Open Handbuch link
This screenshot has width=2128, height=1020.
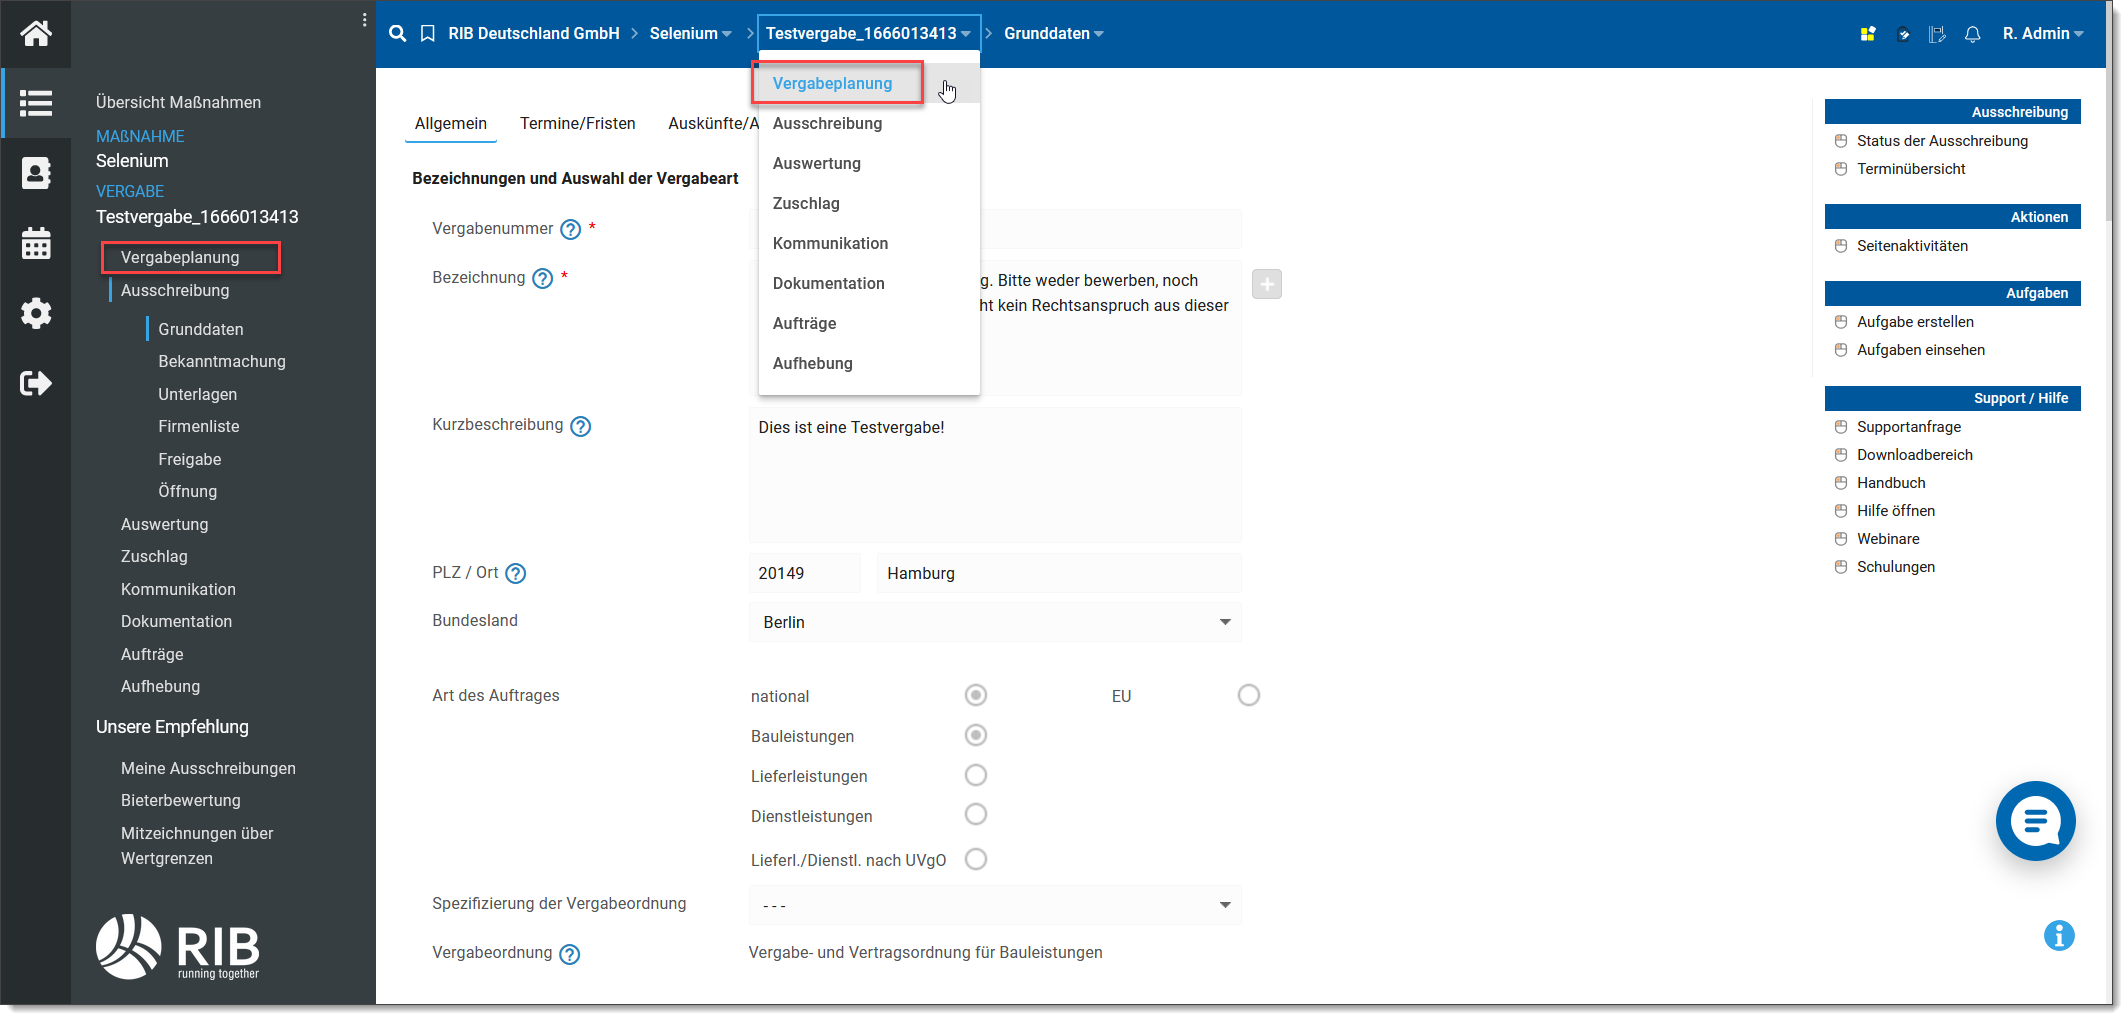pyautogui.click(x=1891, y=483)
